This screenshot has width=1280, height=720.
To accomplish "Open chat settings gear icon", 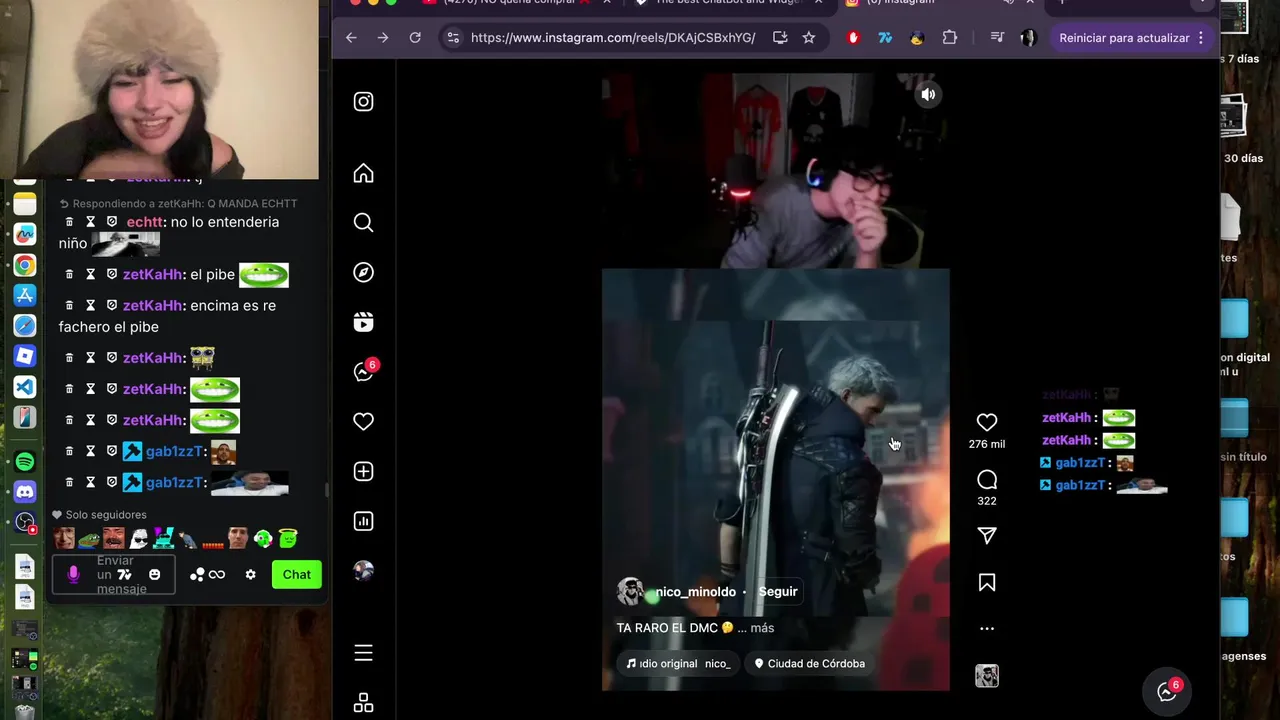I will click(x=251, y=574).
